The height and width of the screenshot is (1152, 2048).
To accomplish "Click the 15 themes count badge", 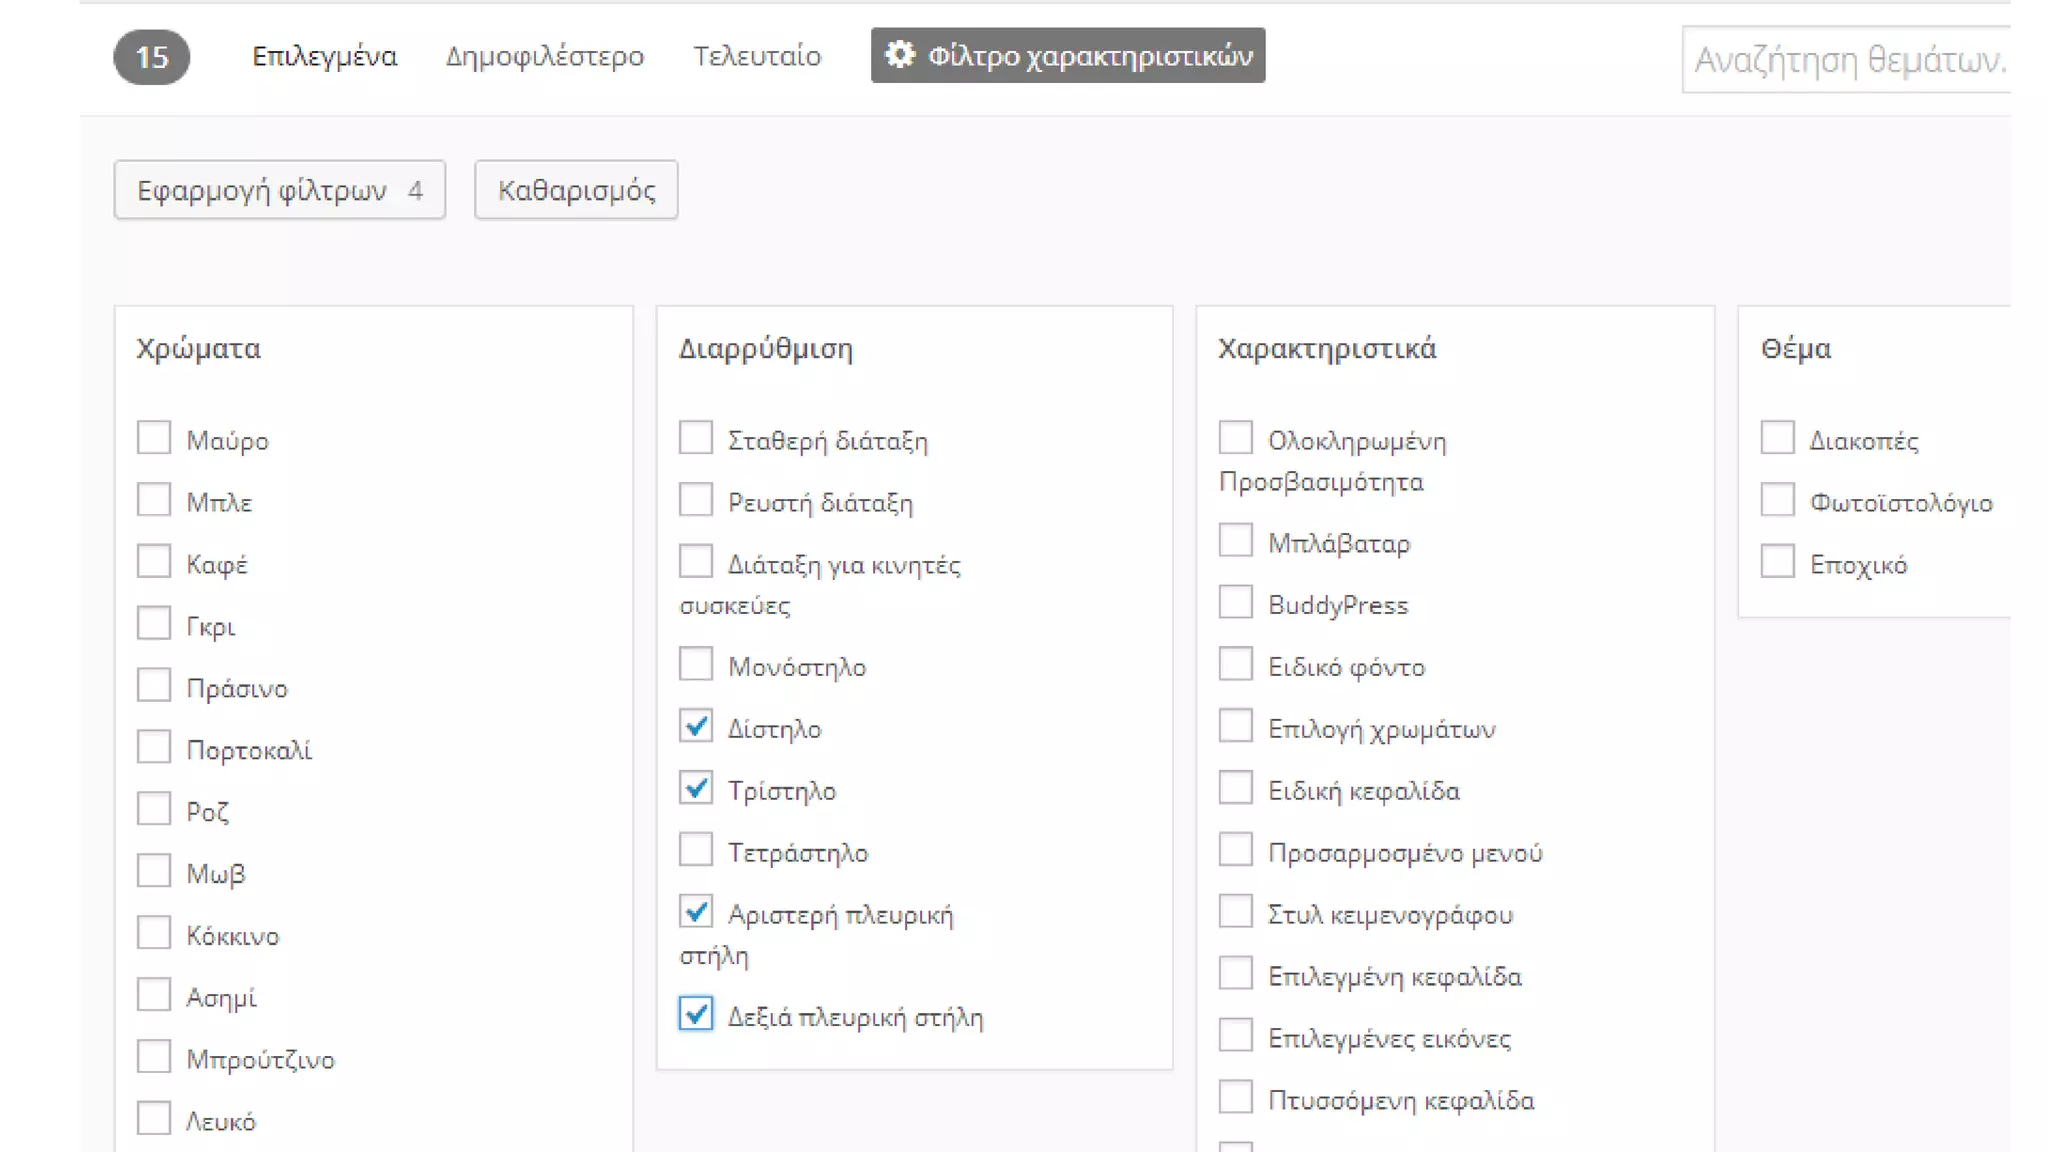I will click(x=151, y=57).
